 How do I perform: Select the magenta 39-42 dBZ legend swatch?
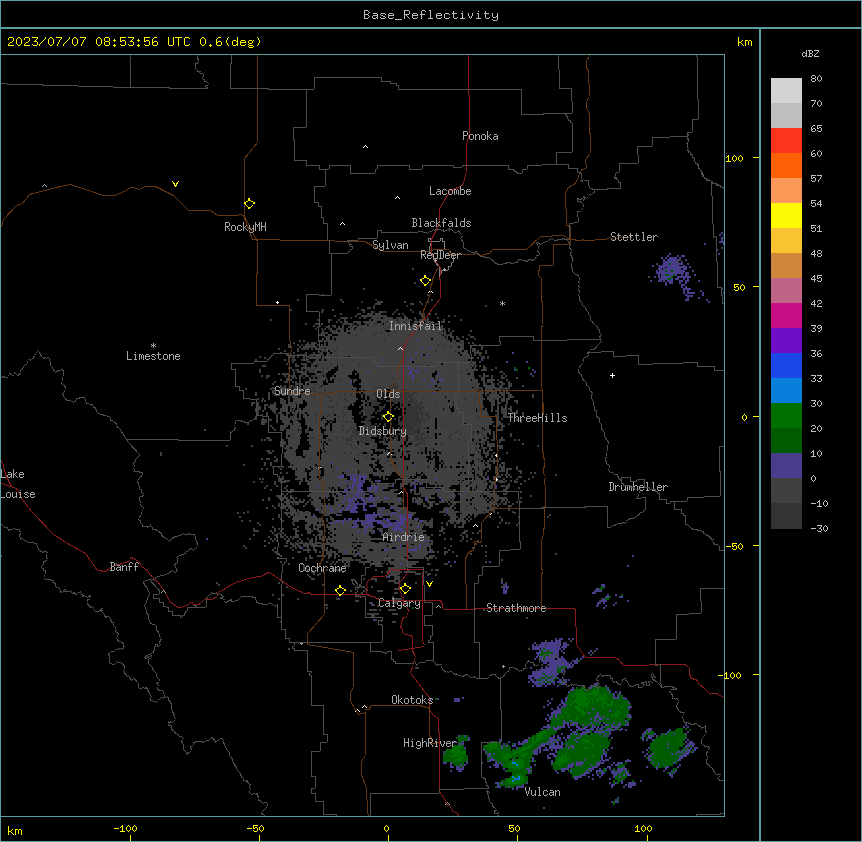pyautogui.click(x=786, y=315)
